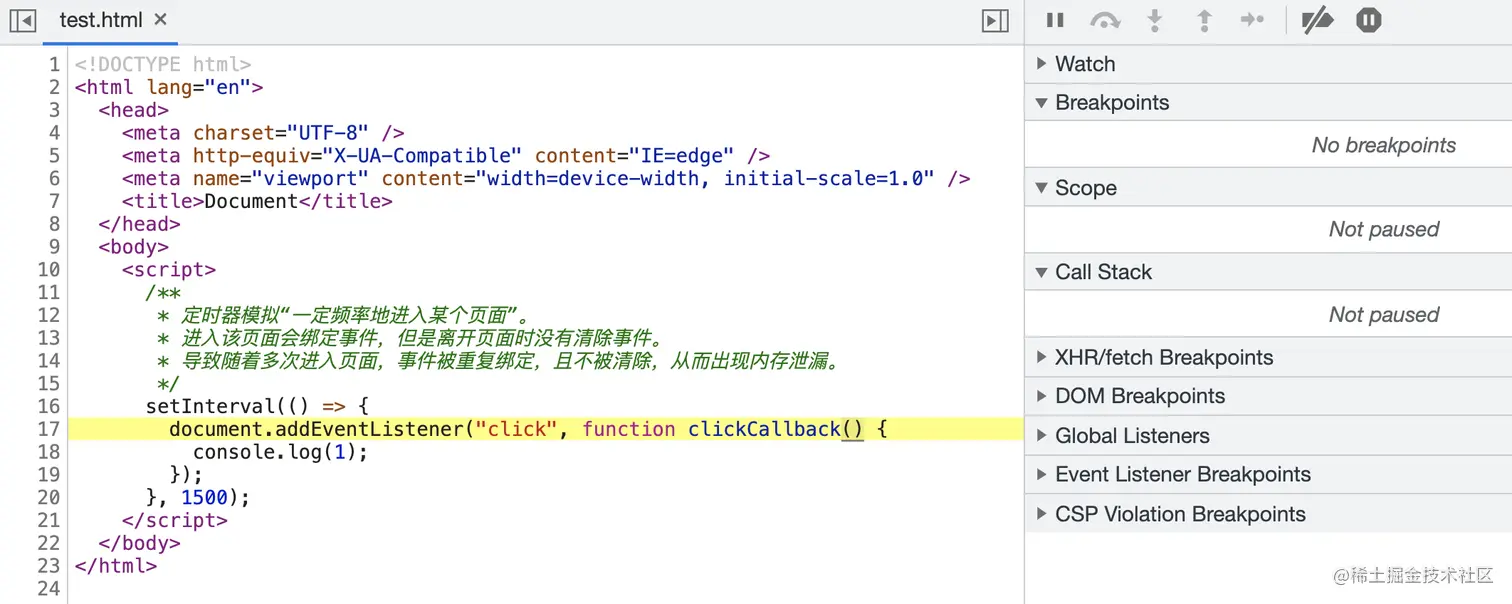This screenshot has height=604, width=1512.
Task: Deactivate all breakpoints
Action: tap(1317, 20)
